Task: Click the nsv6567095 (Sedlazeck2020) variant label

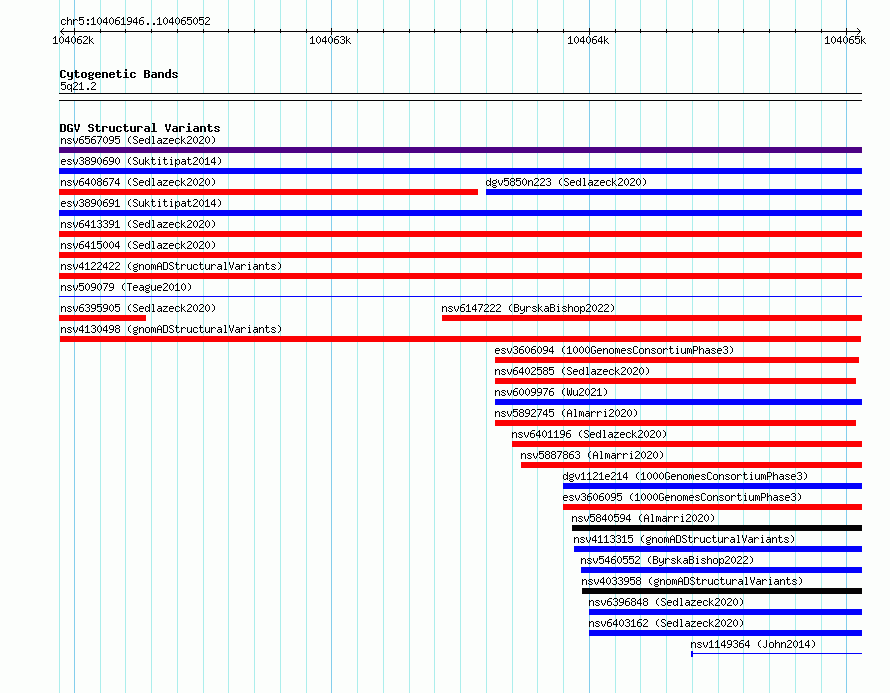Action: (138, 140)
